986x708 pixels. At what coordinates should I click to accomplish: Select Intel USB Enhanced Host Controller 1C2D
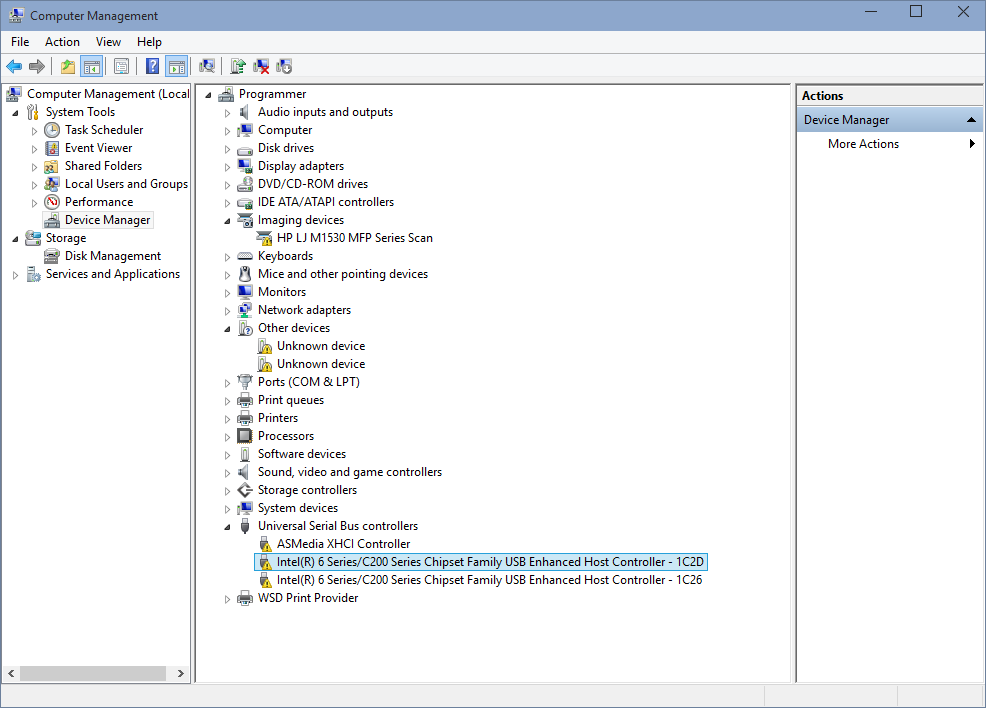tap(490, 562)
